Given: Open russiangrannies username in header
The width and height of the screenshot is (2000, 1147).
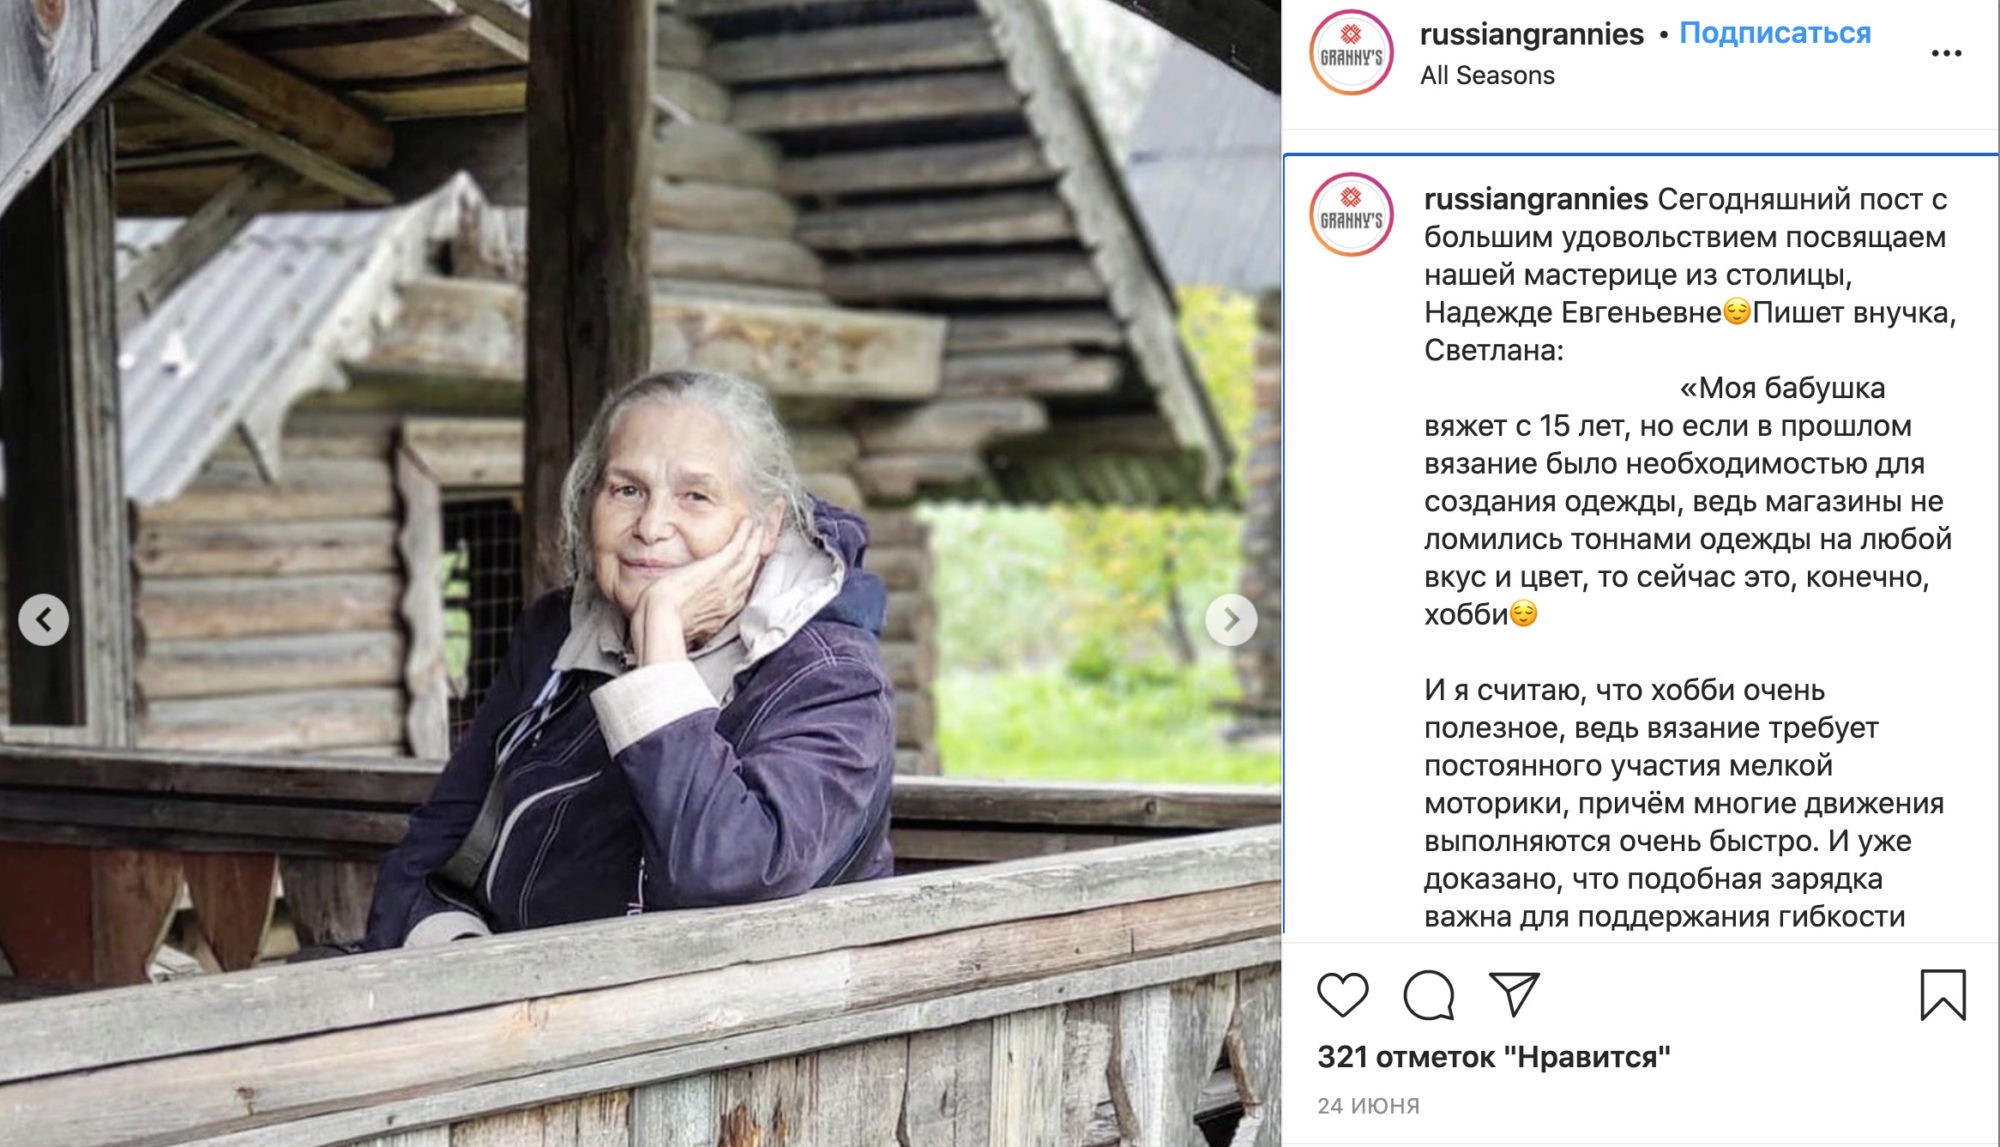Looking at the screenshot, I should (1531, 34).
